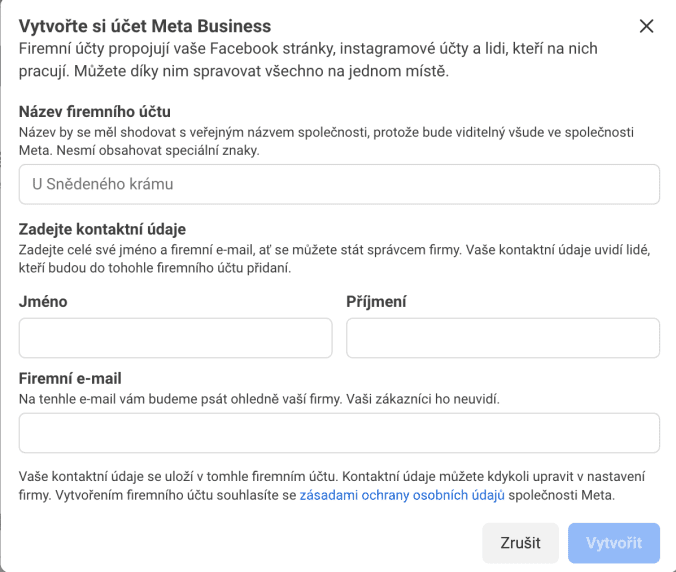The width and height of the screenshot is (676, 572).
Task: Click the 'Zadejte kontaktní údaje' section heading
Action: (102, 228)
